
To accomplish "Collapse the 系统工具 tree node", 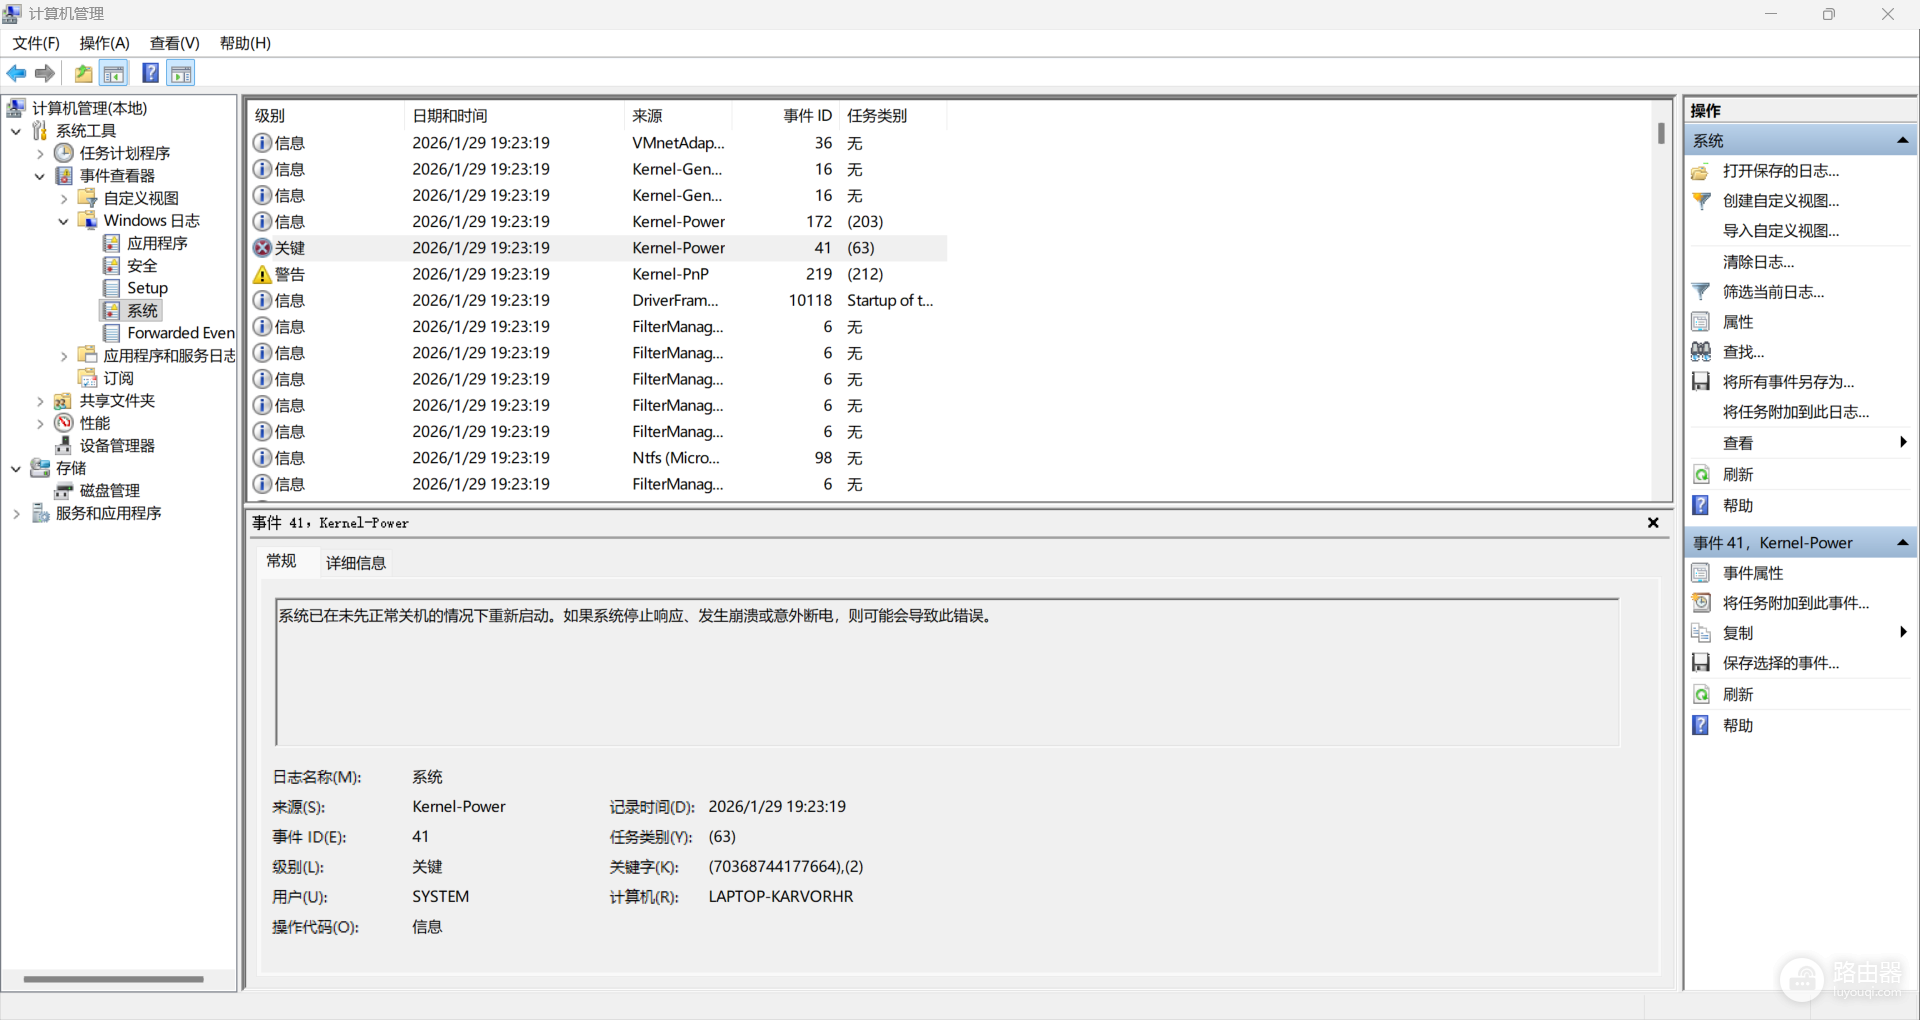I will (16, 131).
